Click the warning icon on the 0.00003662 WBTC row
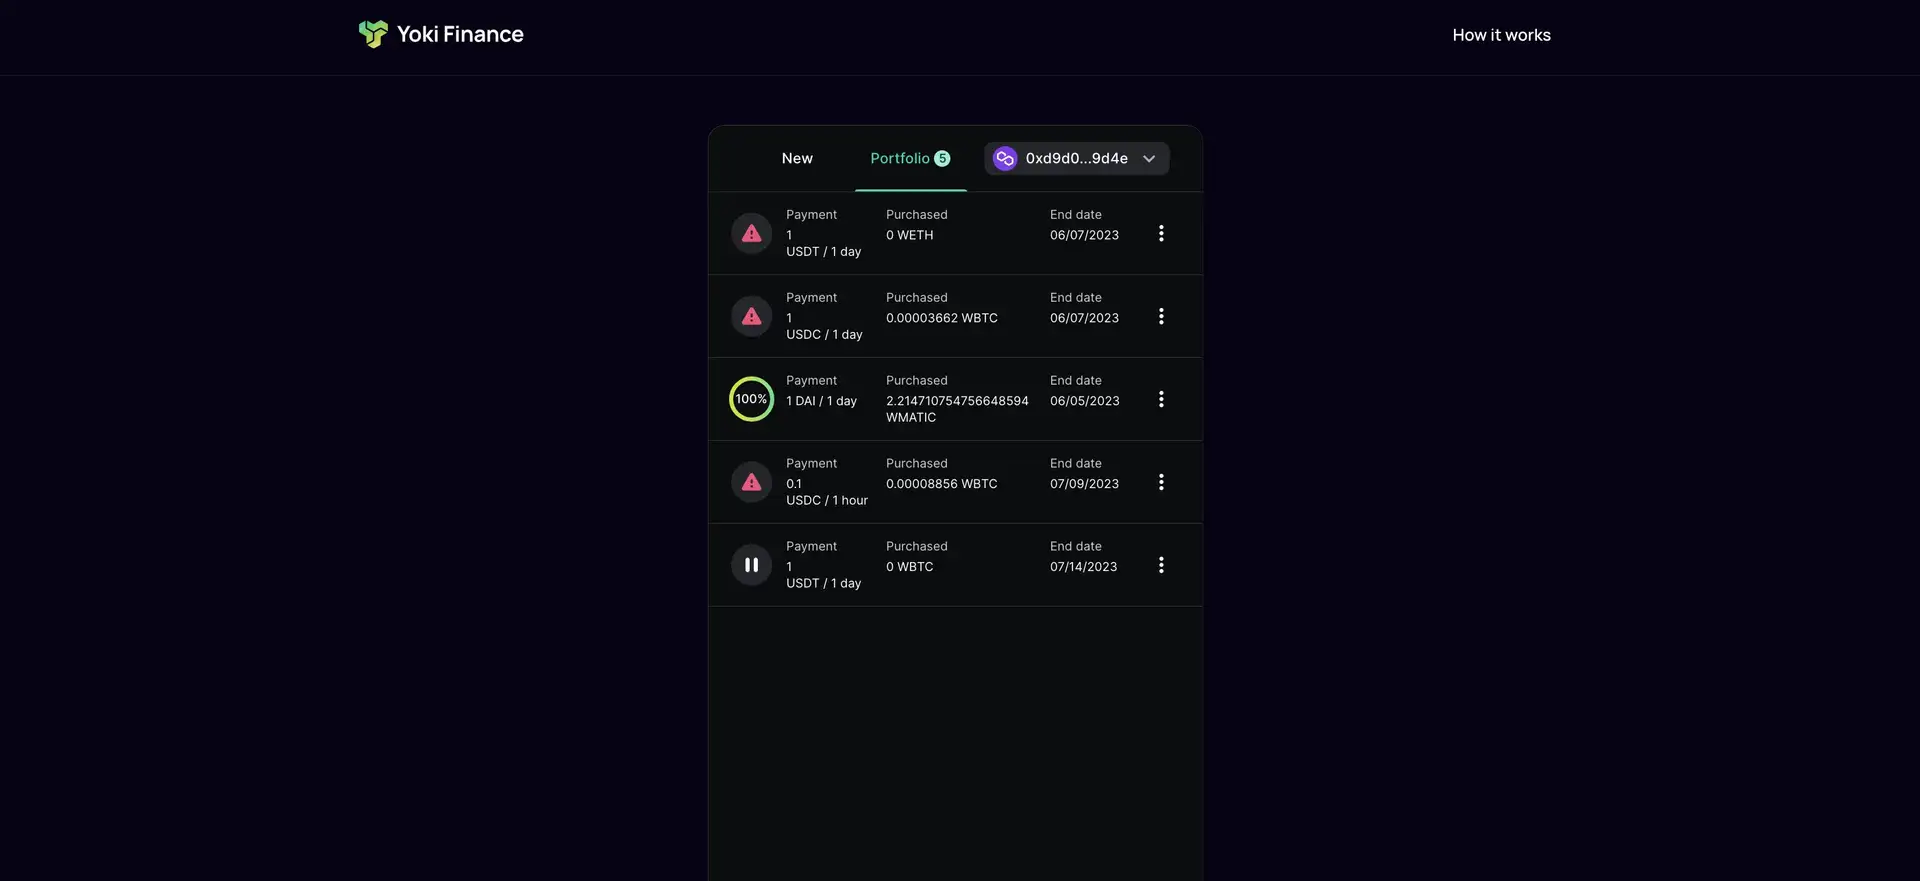The width and height of the screenshot is (1920, 881). tap(751, 316)
